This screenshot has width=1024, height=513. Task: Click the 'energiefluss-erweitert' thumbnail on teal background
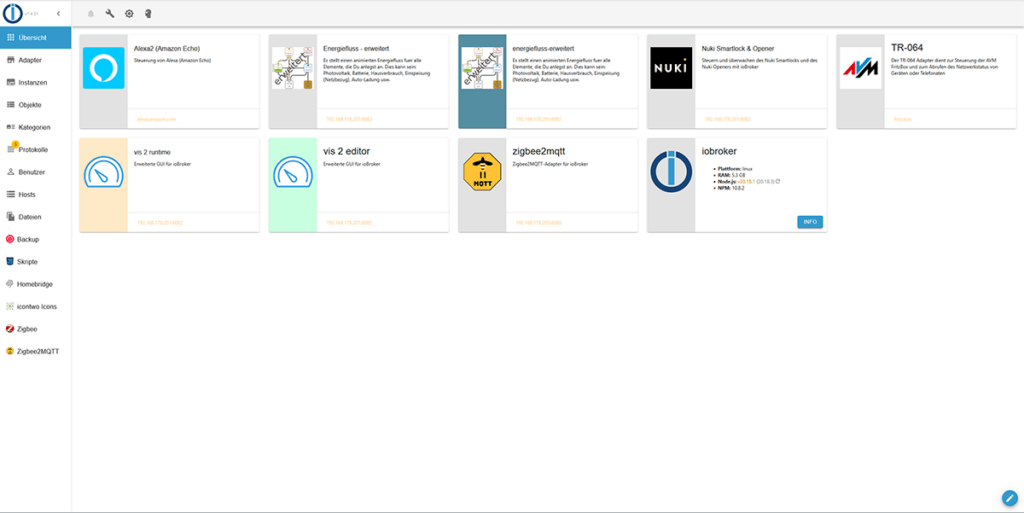(x=482, y=68)
